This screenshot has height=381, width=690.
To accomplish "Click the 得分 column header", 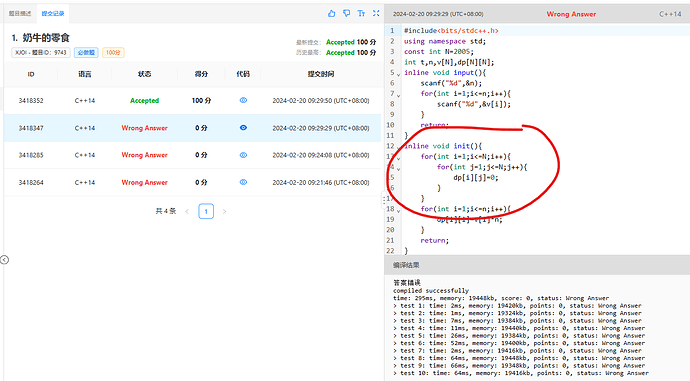I will [x=201, y=74].
